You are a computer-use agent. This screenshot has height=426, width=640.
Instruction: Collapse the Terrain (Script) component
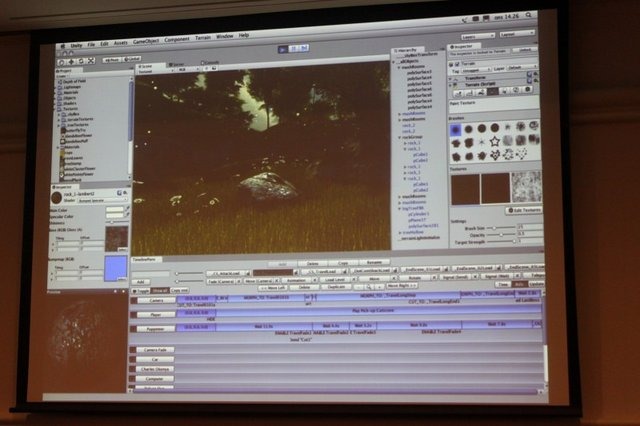pyautogui.click(x=451, y=85)
